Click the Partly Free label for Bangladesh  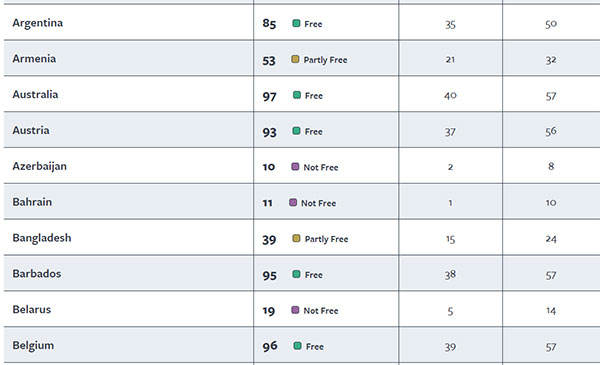pyautogui.click(x=326, y=239)
